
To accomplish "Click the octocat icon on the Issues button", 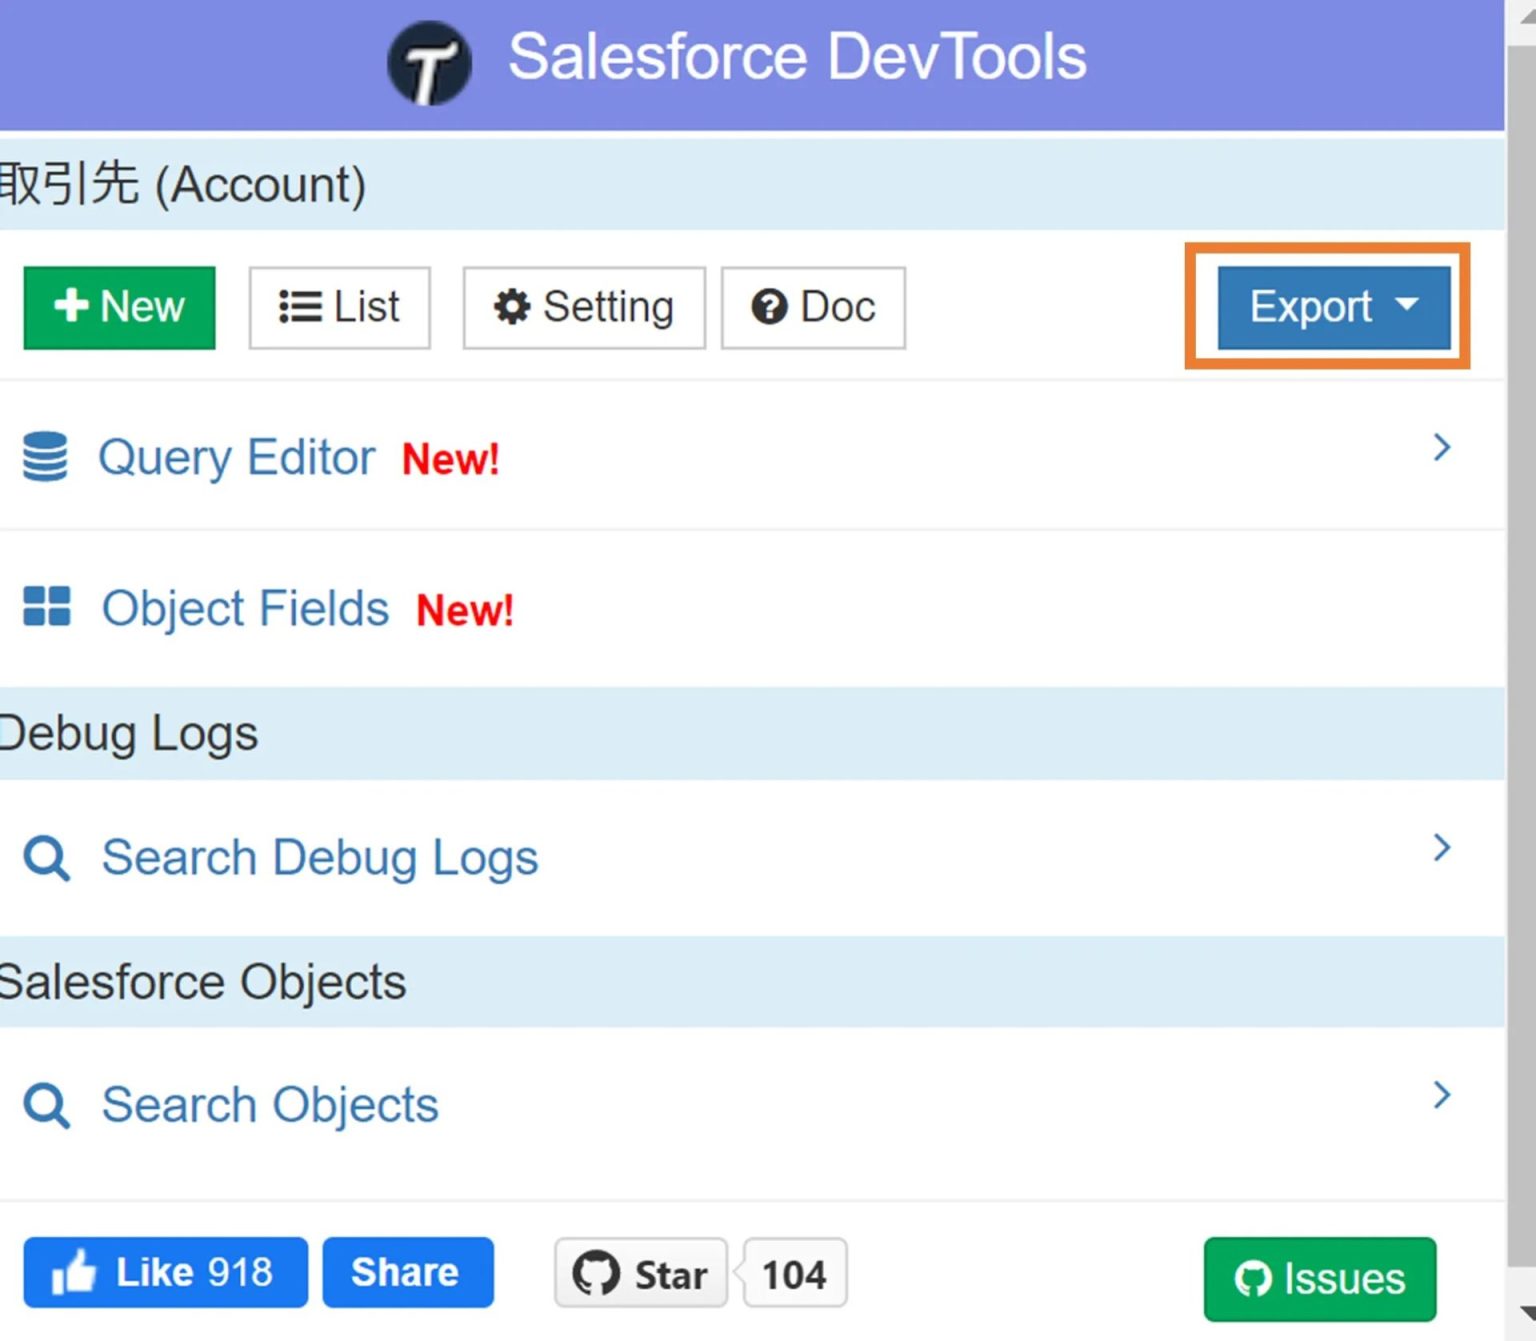I will tap(1253, 1278).
